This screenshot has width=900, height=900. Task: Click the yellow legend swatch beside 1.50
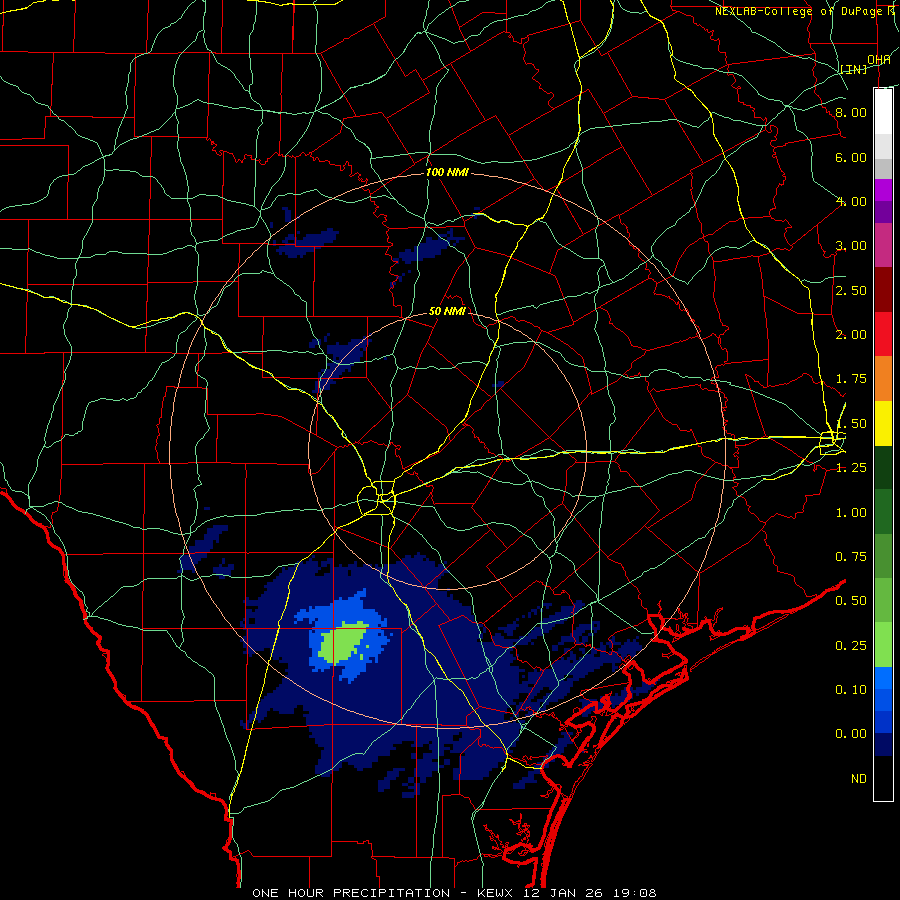[883, 423]
